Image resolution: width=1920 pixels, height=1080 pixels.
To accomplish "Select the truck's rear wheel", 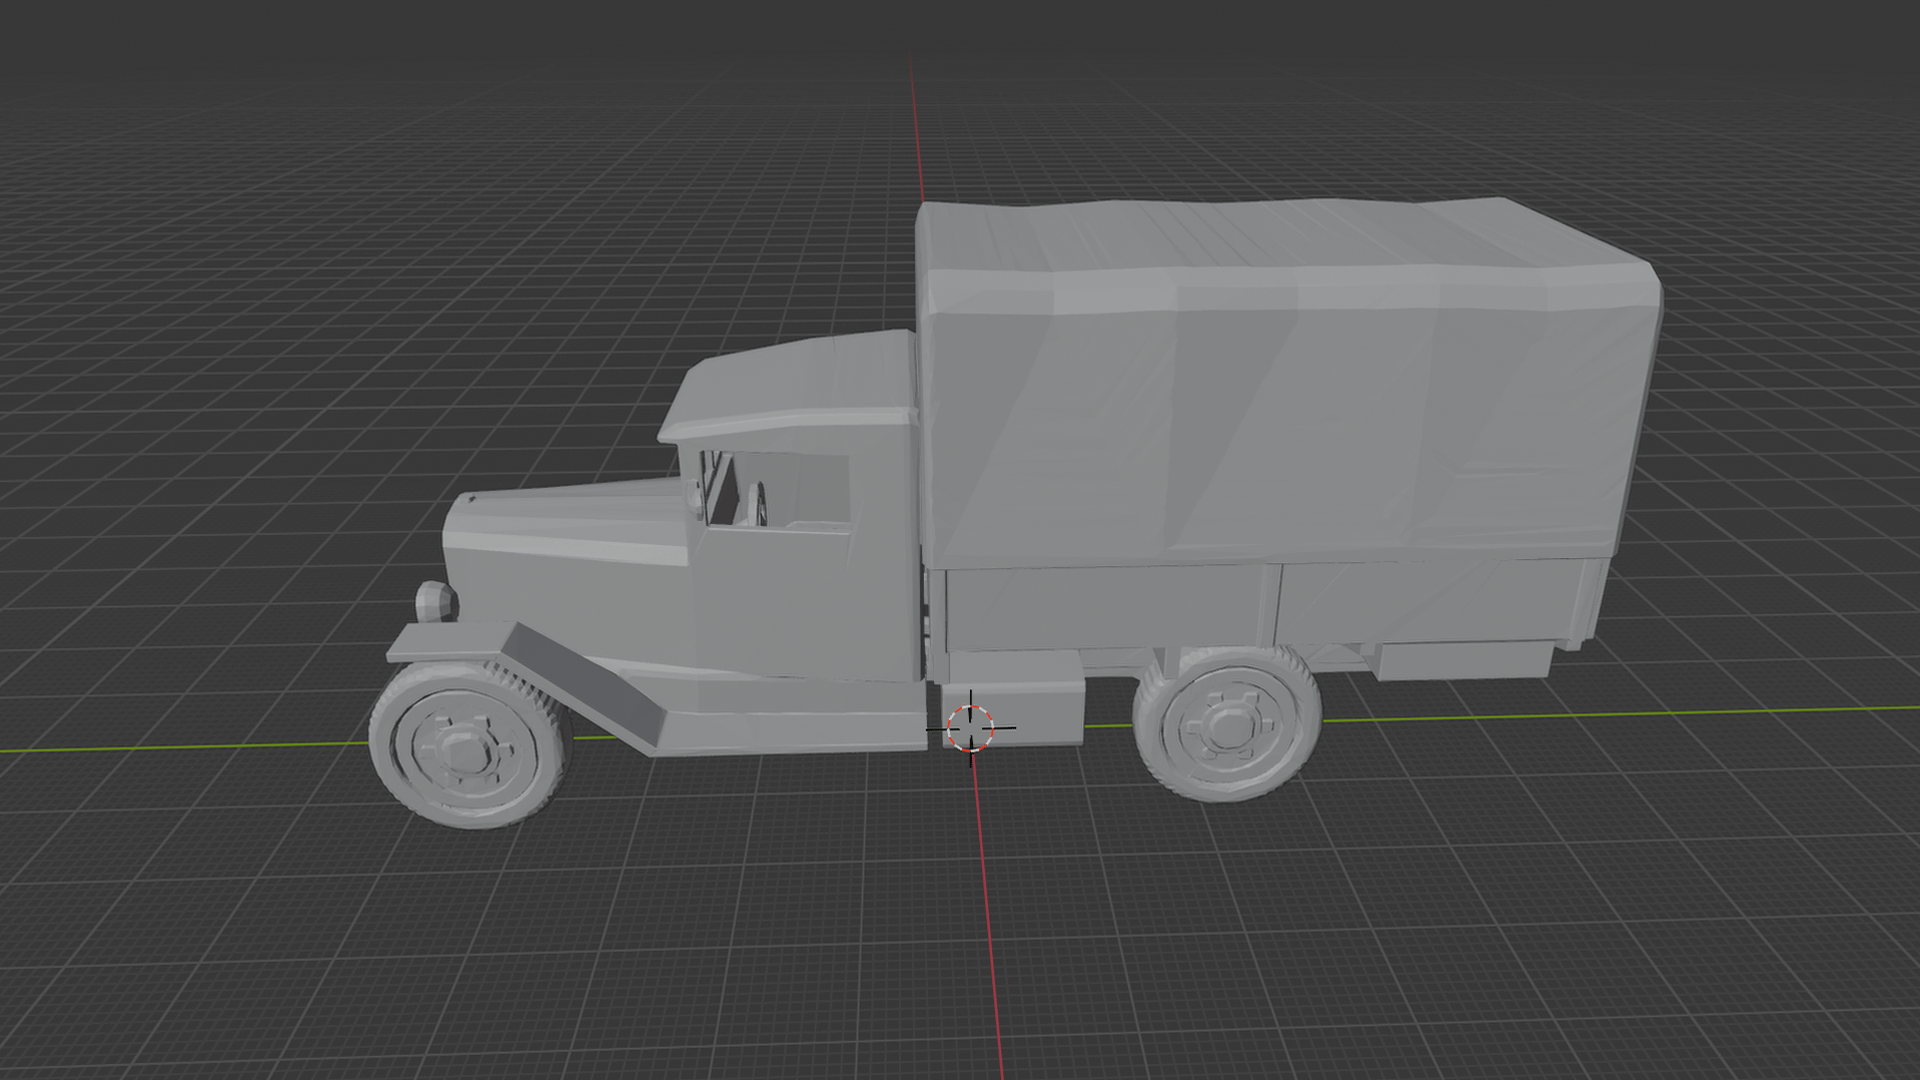I will click(1227, 723).
